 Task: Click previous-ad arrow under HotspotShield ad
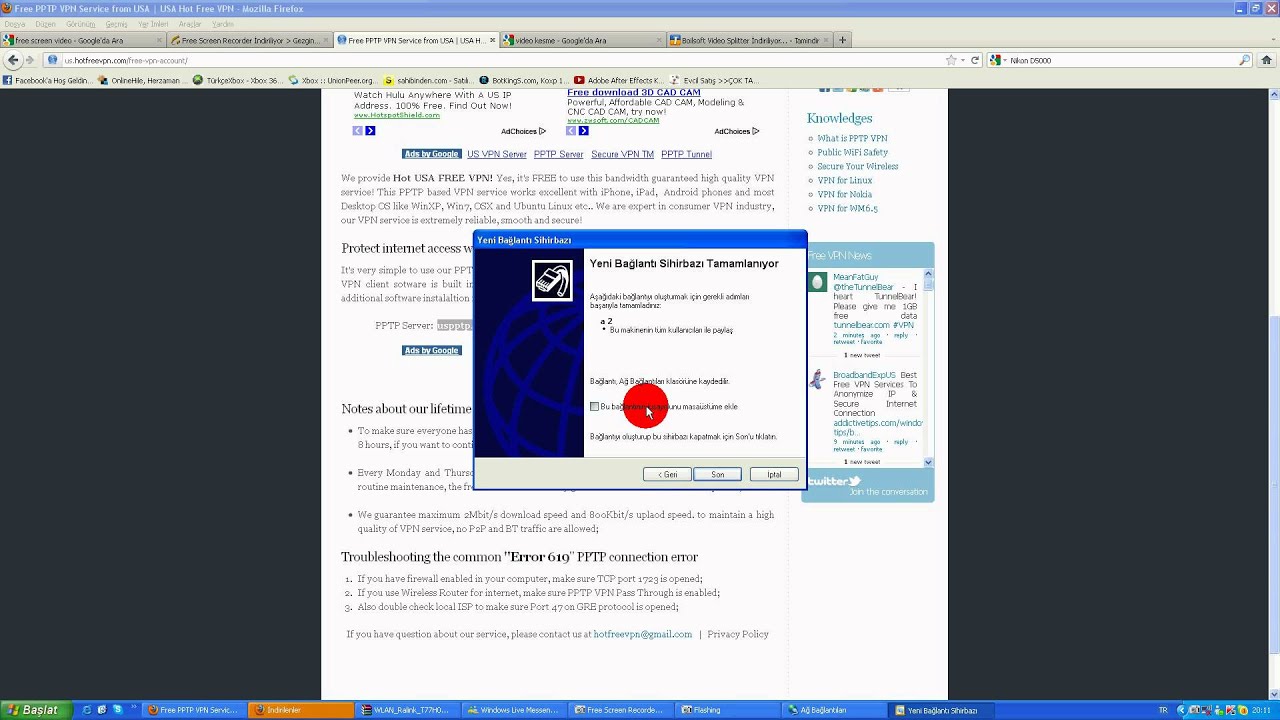[x=357, y=131]
